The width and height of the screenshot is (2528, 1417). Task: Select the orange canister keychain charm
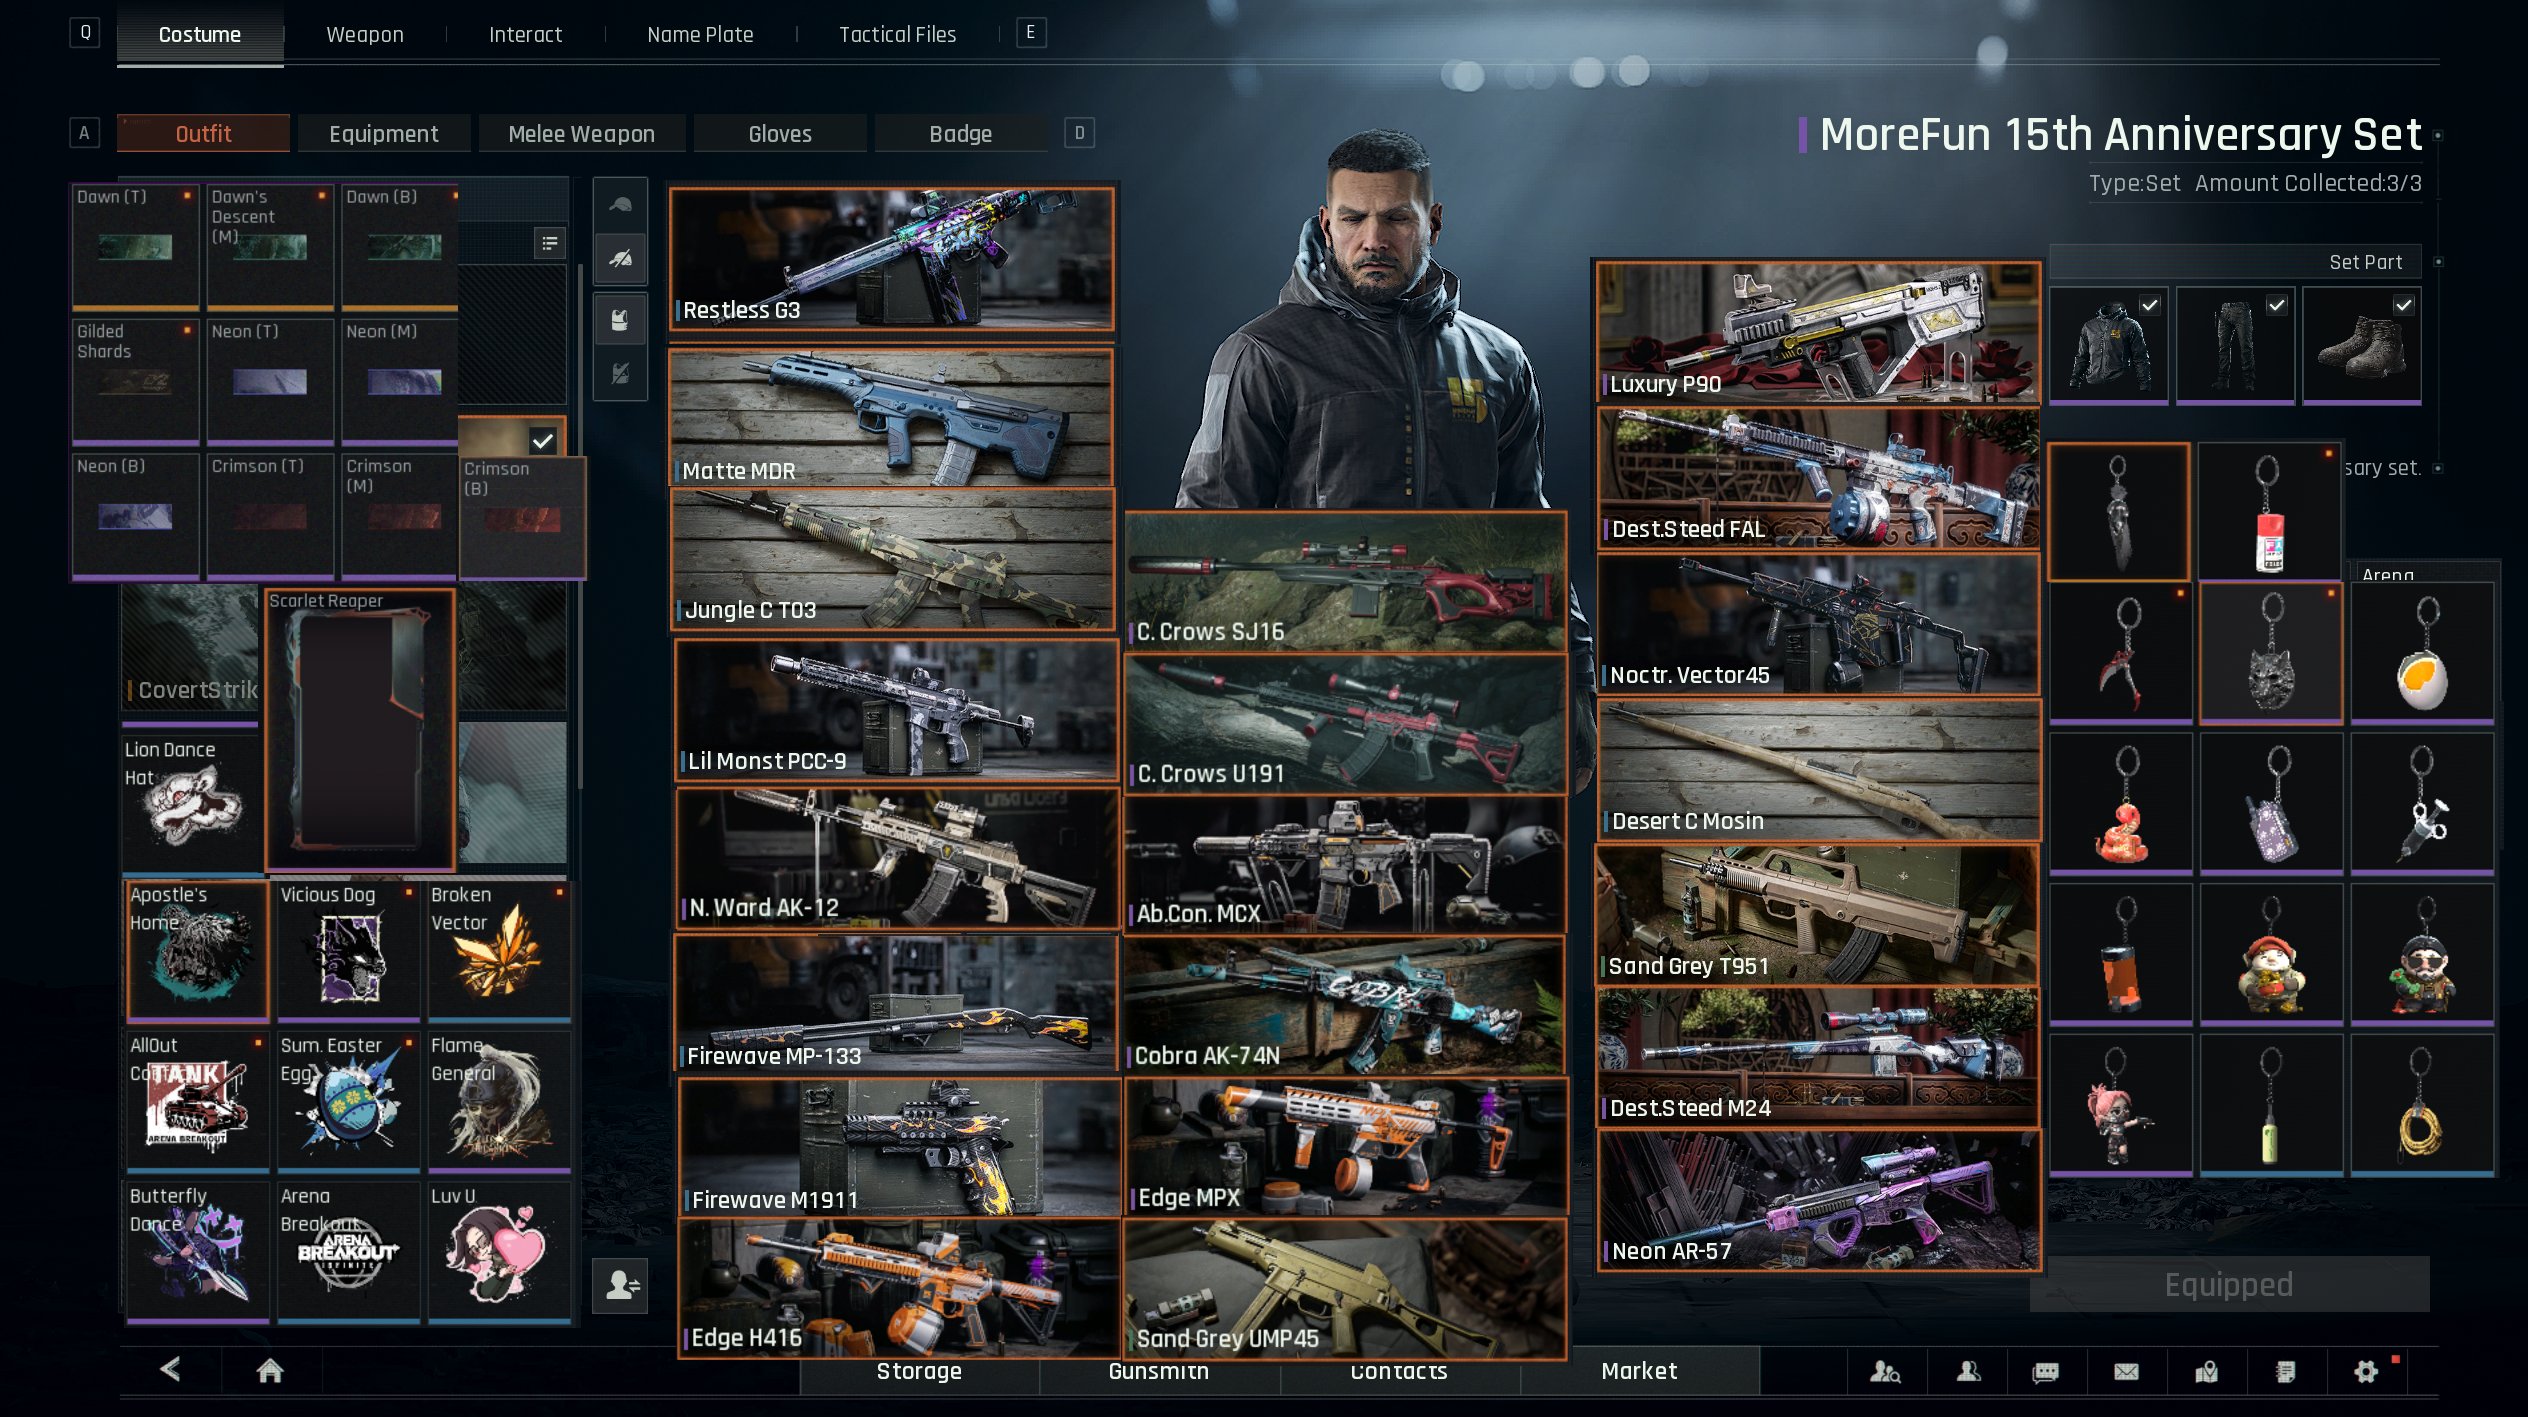coord(2120,954)
